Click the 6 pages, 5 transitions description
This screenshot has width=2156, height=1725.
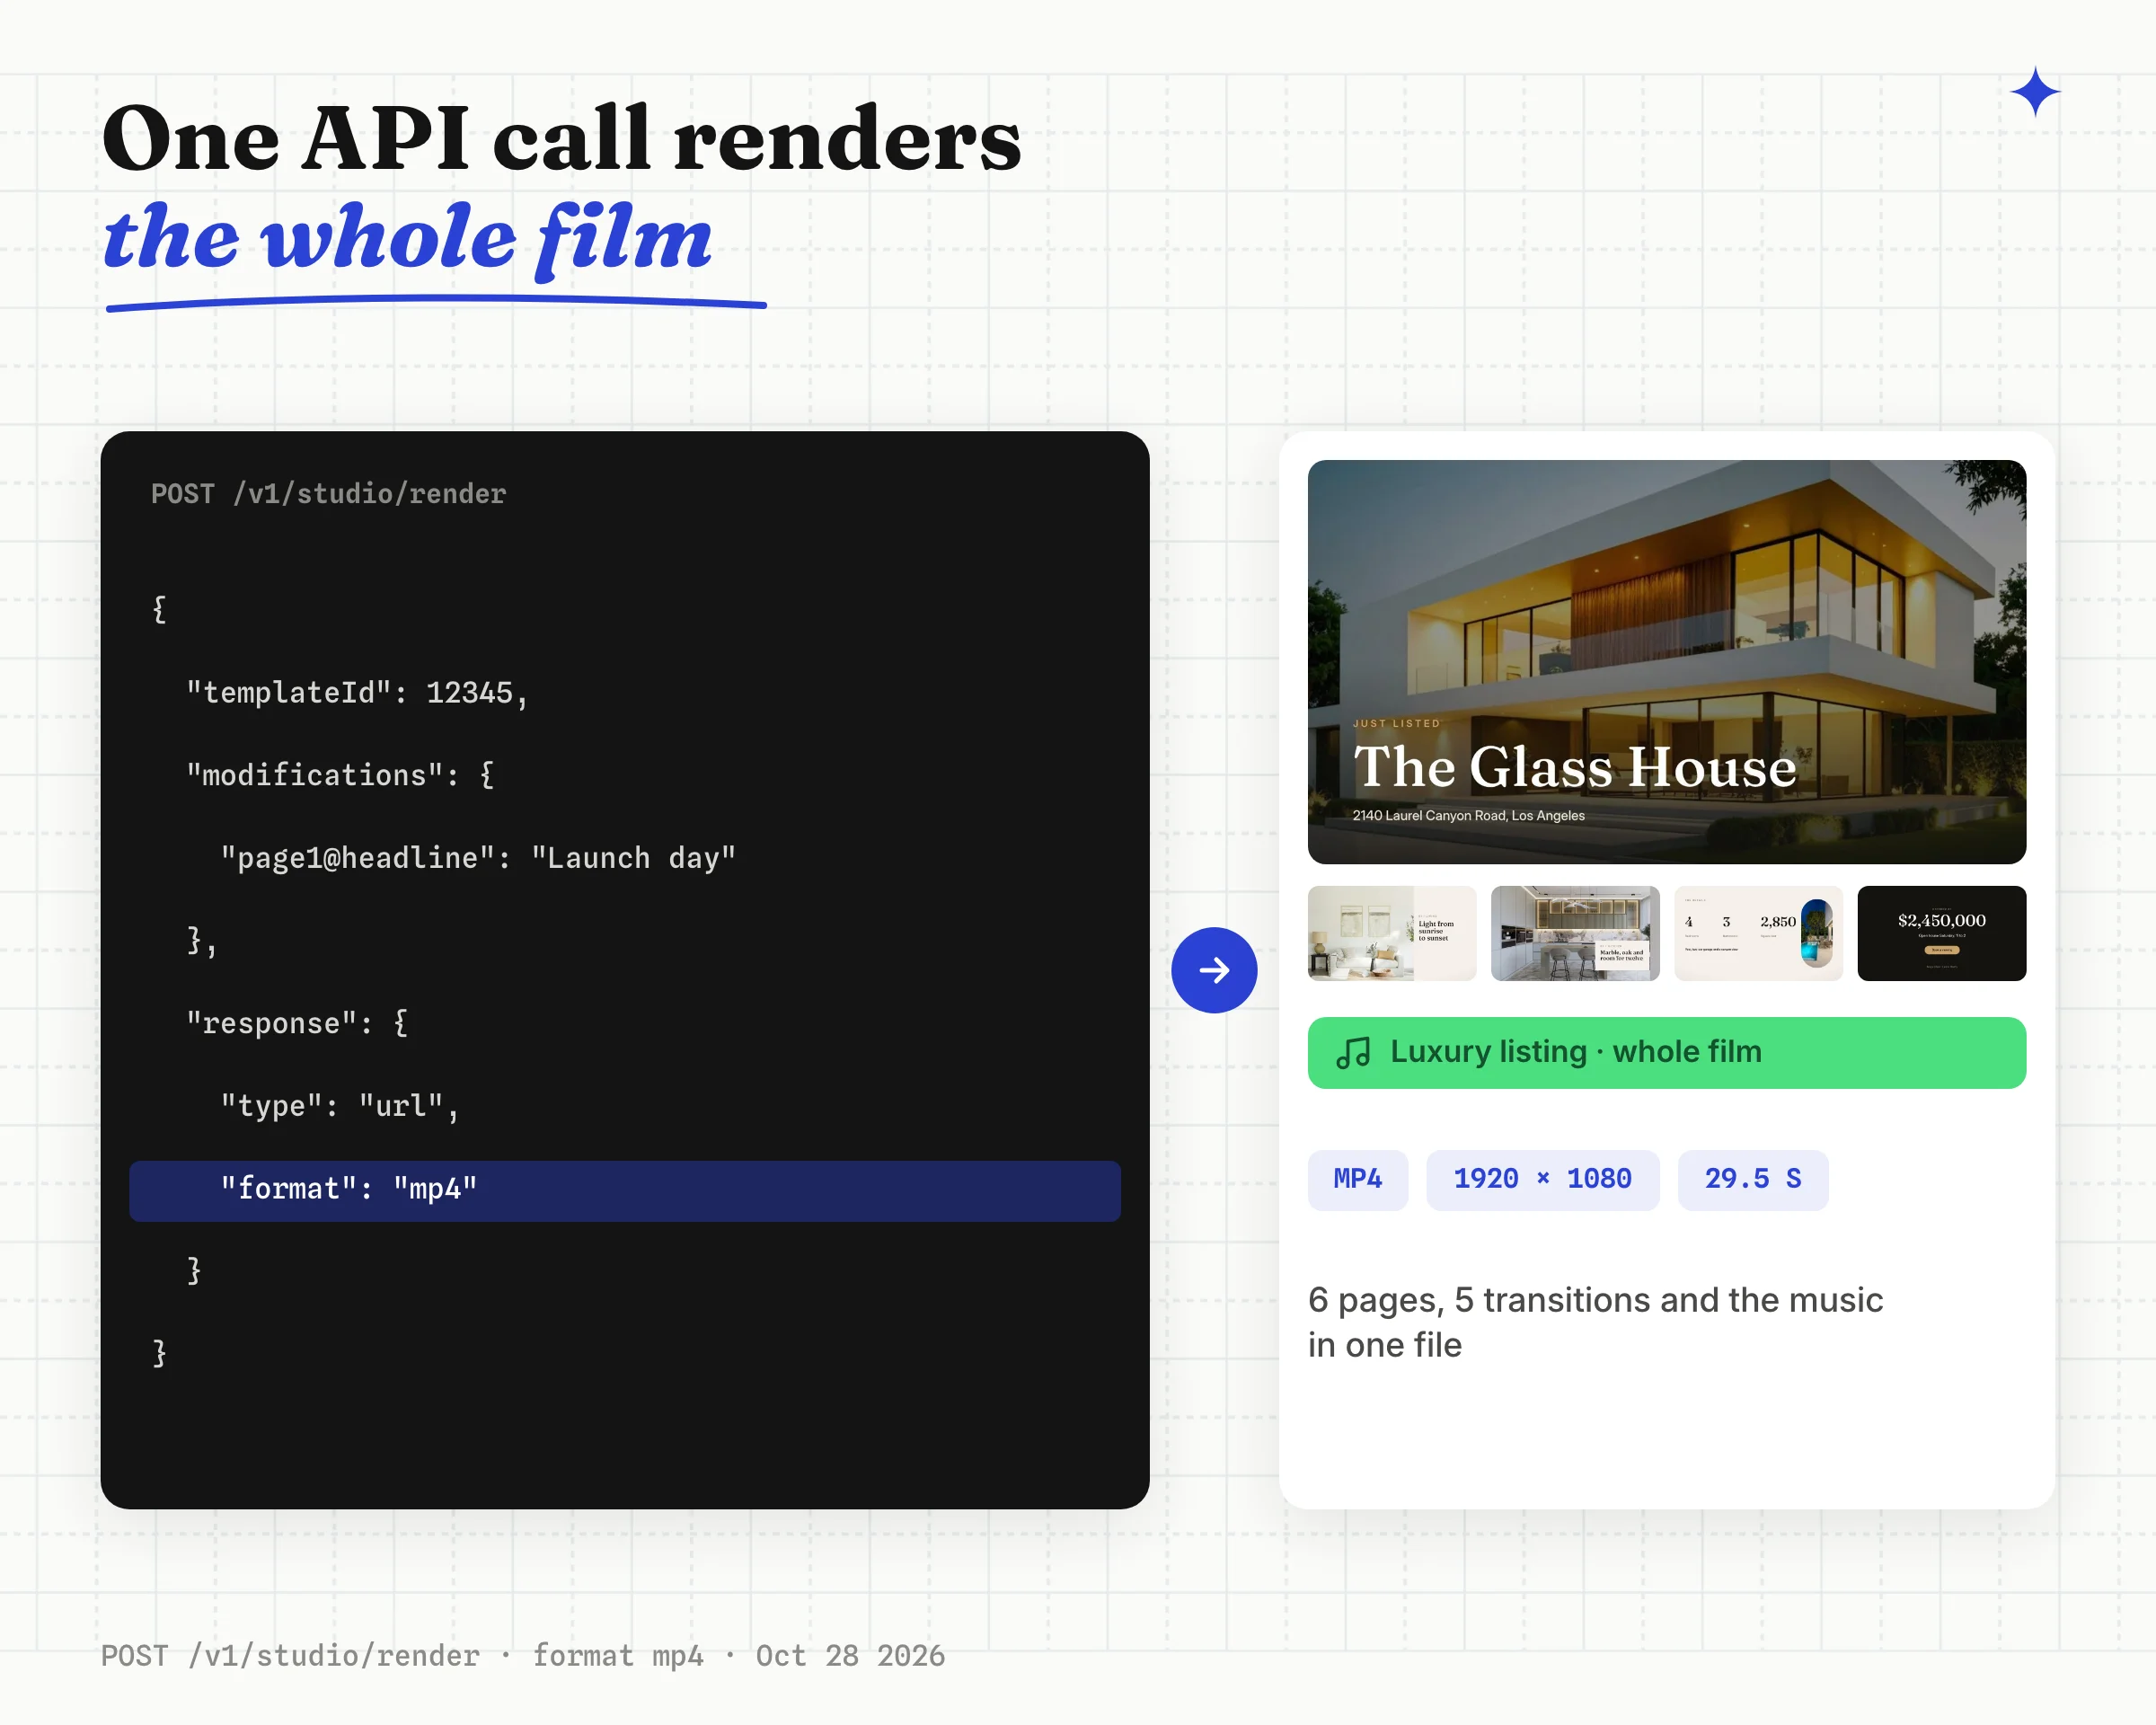click(x=1595, y=1322)
